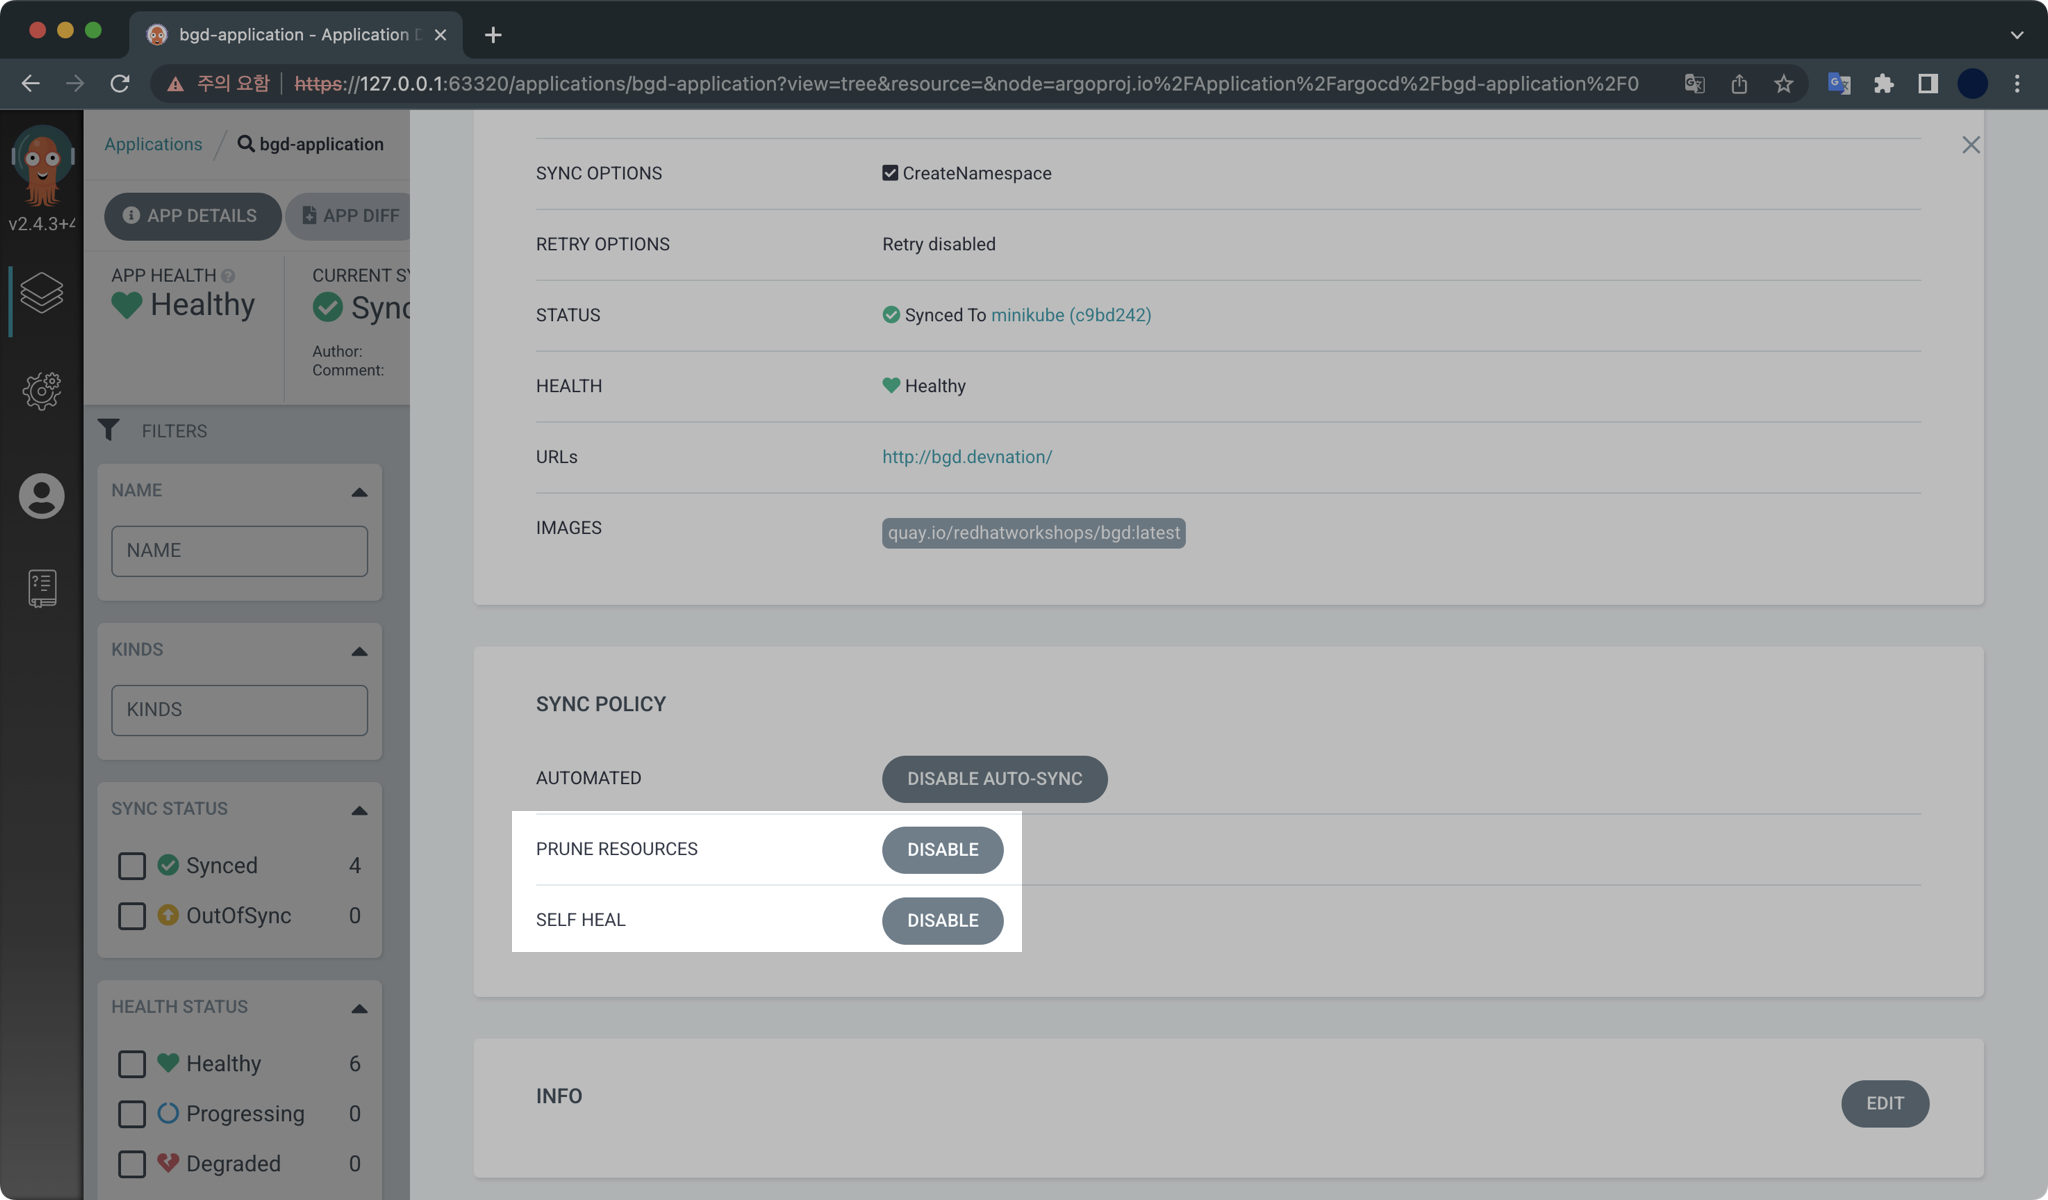Close the details panel with X

pos(1970,145)
